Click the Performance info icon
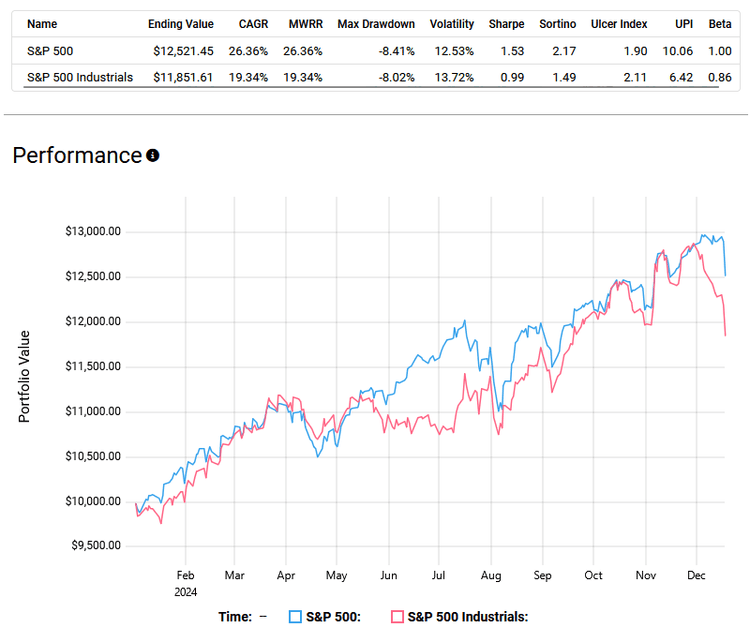 click(x=153, y=155)
